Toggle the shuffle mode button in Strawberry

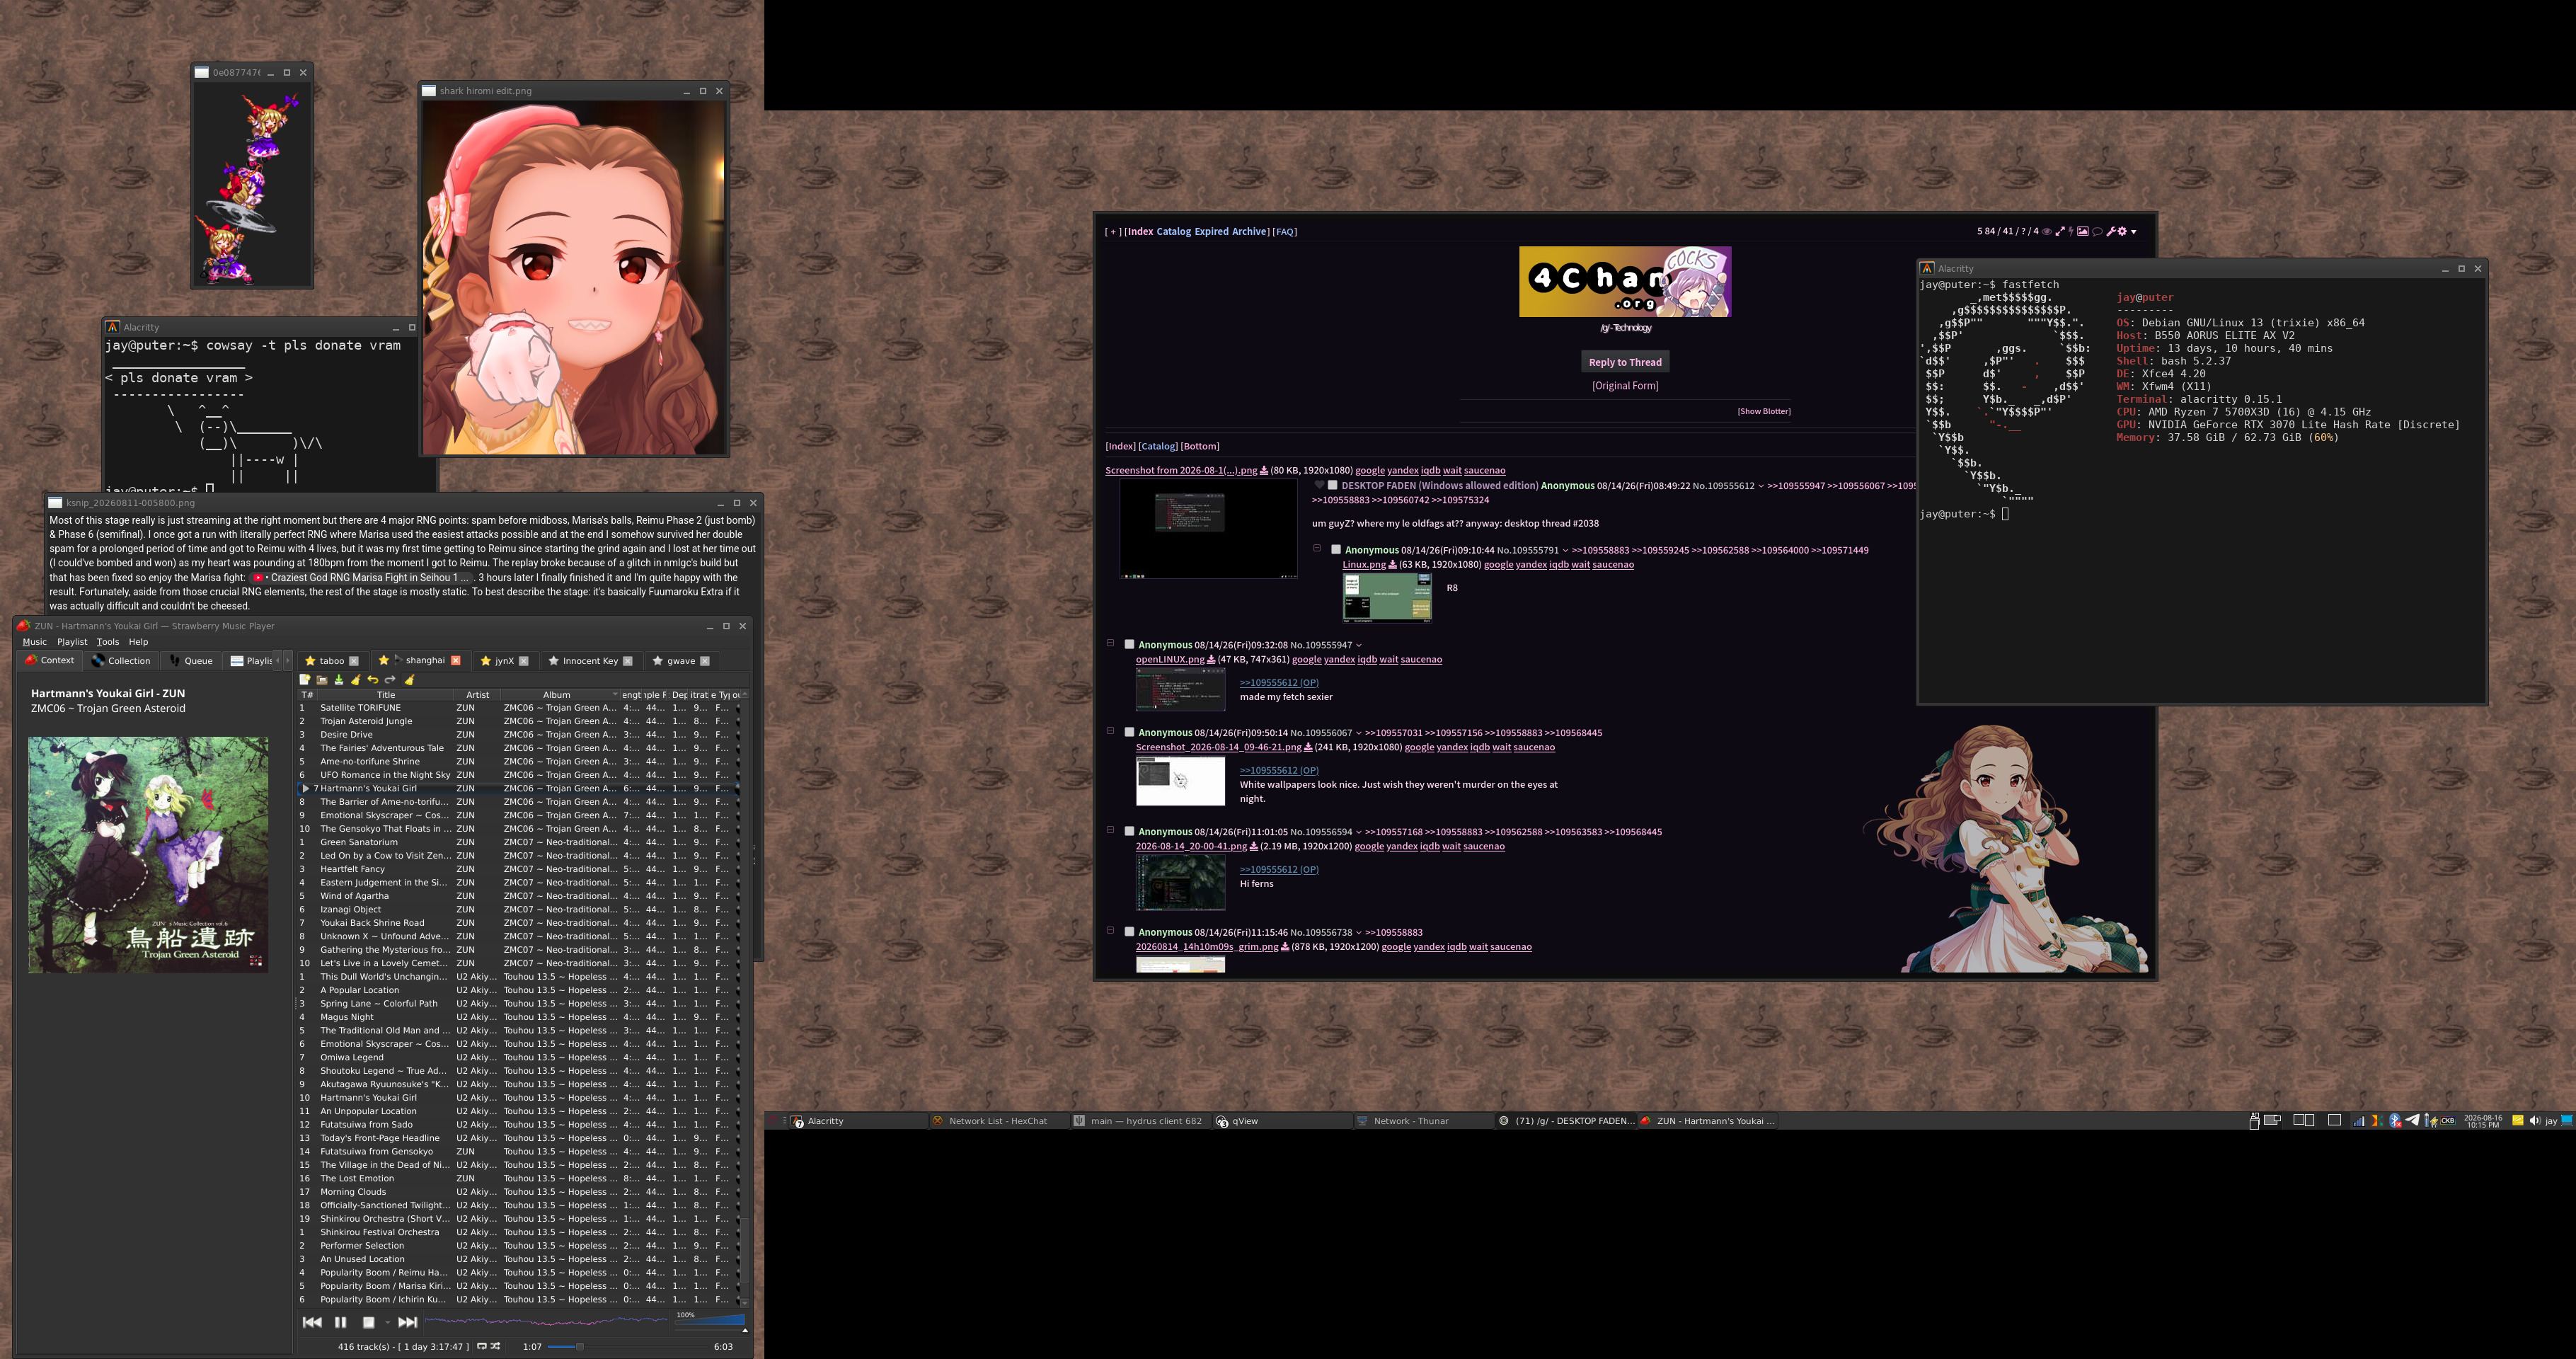coord(496,1347)
